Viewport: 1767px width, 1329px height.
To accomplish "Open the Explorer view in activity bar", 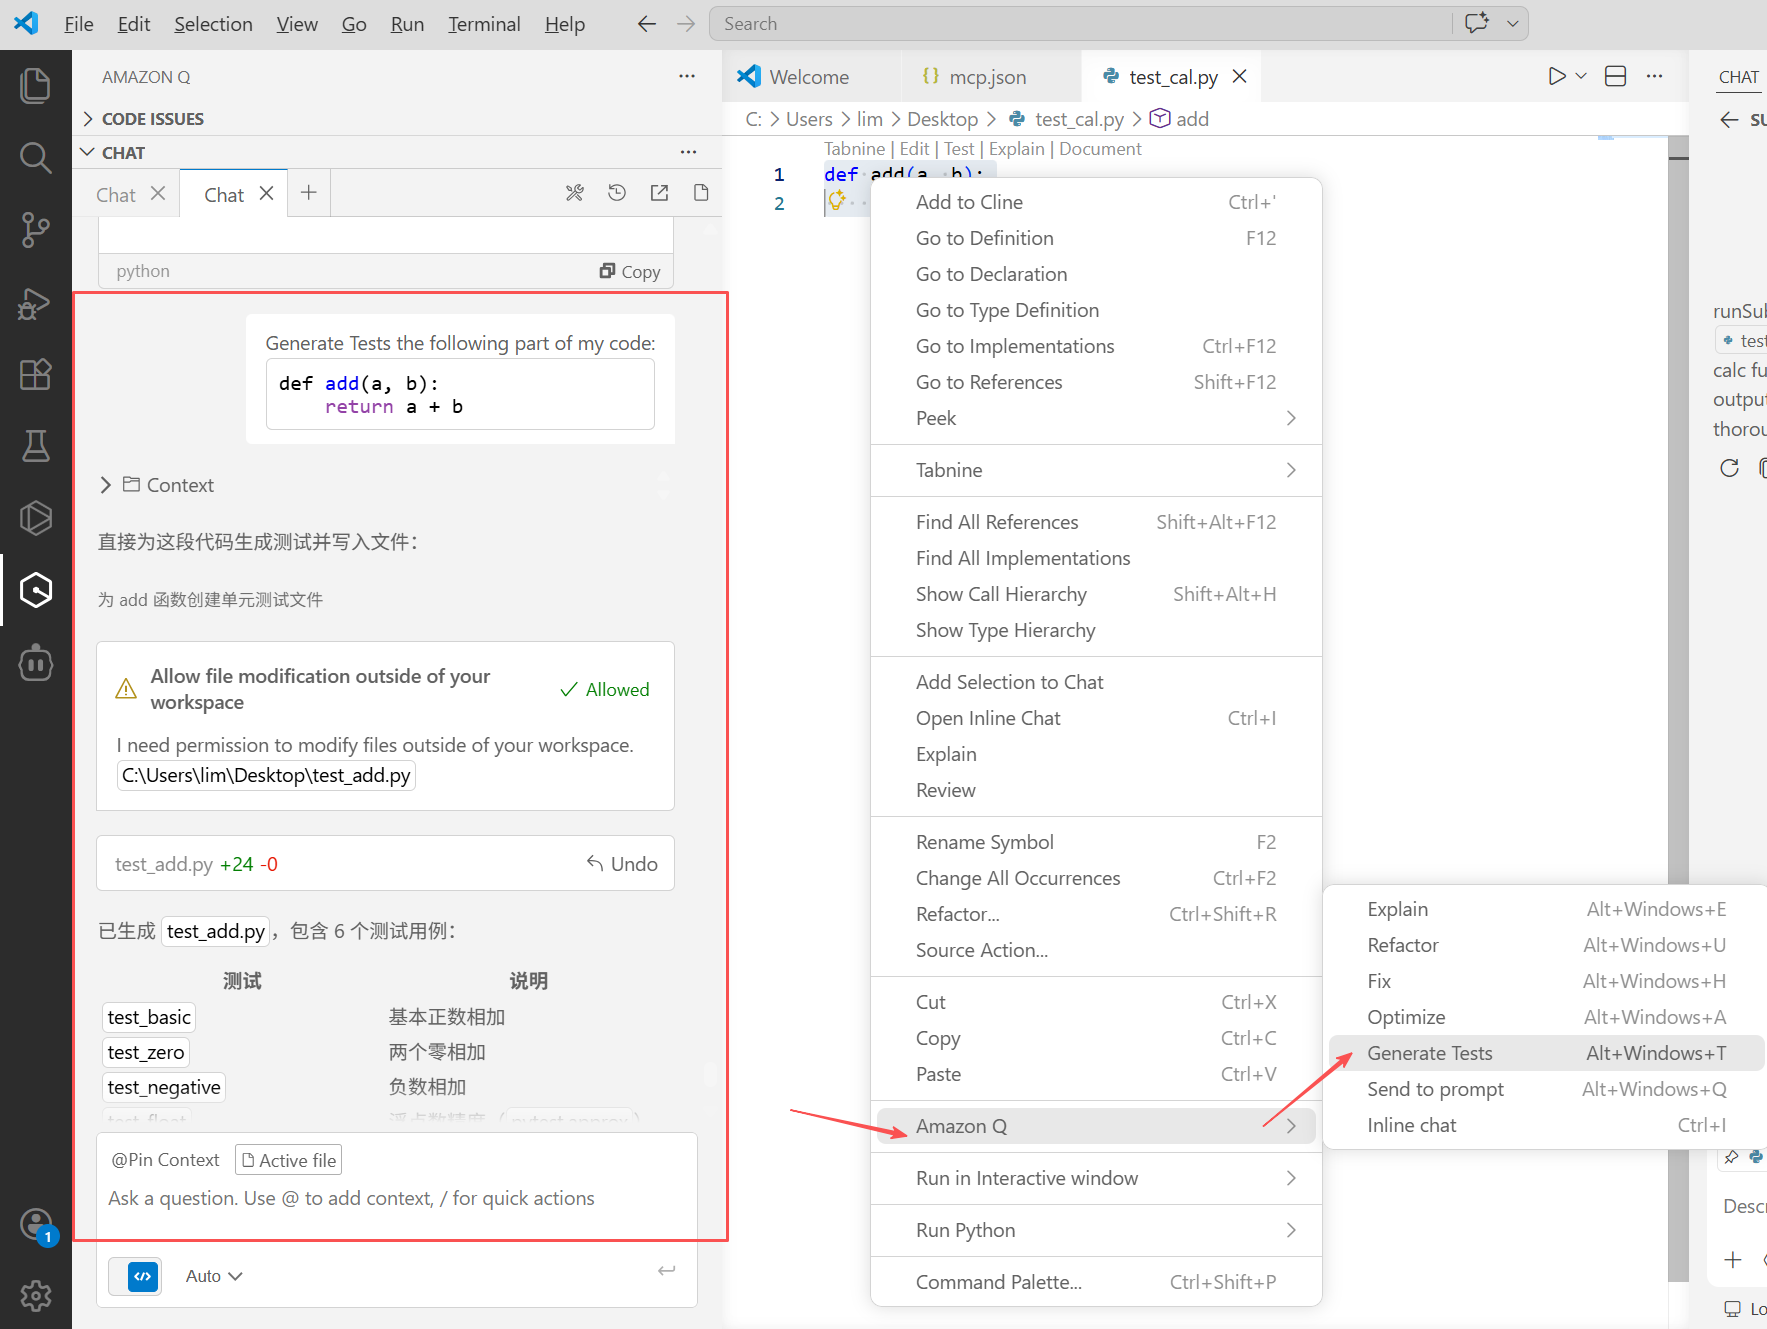I will coord(35,86).
